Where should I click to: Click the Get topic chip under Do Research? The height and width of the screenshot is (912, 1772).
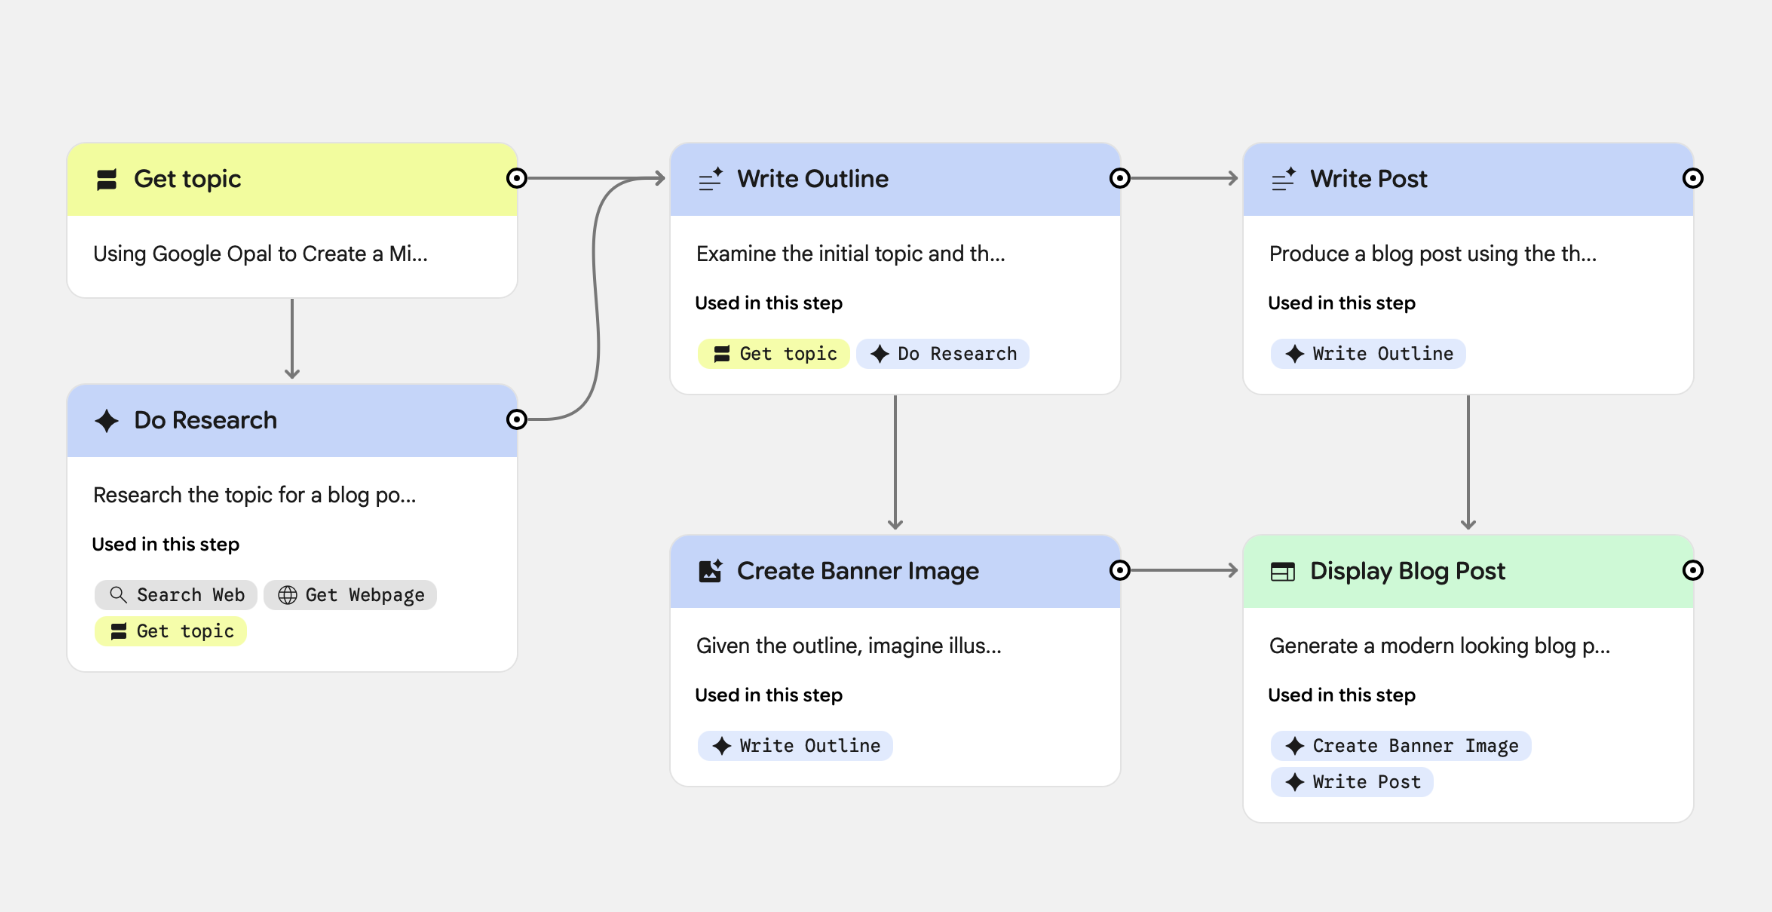(x=170, y=631)
